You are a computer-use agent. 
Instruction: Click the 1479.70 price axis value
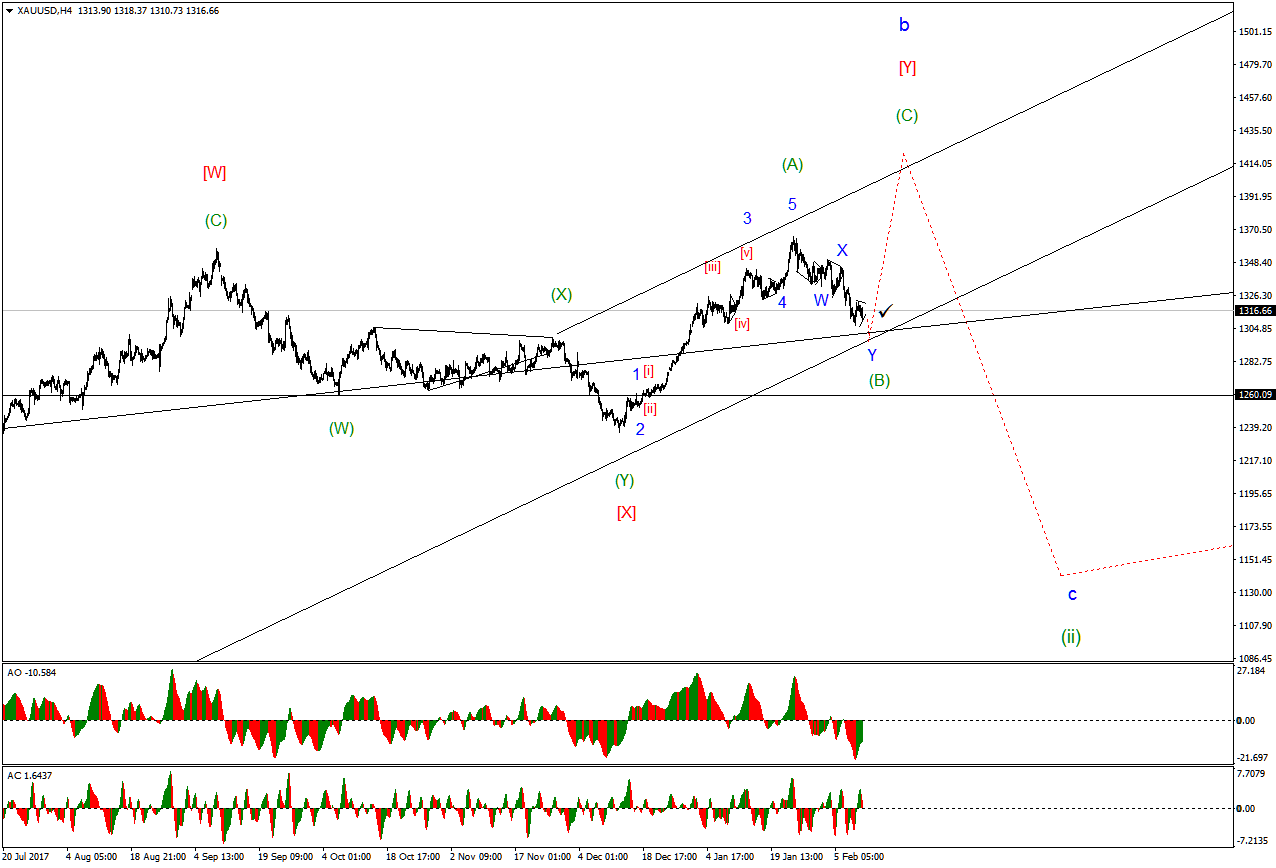click(1254, 65)
